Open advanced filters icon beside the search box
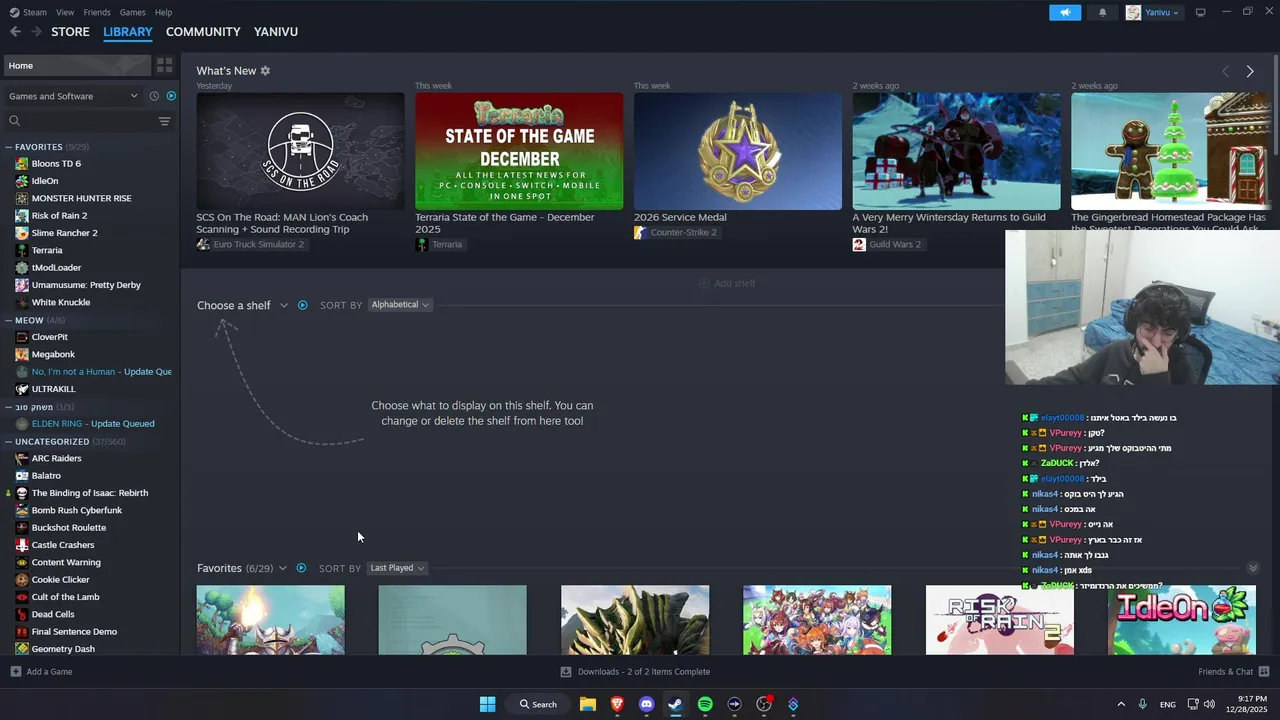Image resolution: width=1280 pixels, height=720 pixels. click(165, 121)
